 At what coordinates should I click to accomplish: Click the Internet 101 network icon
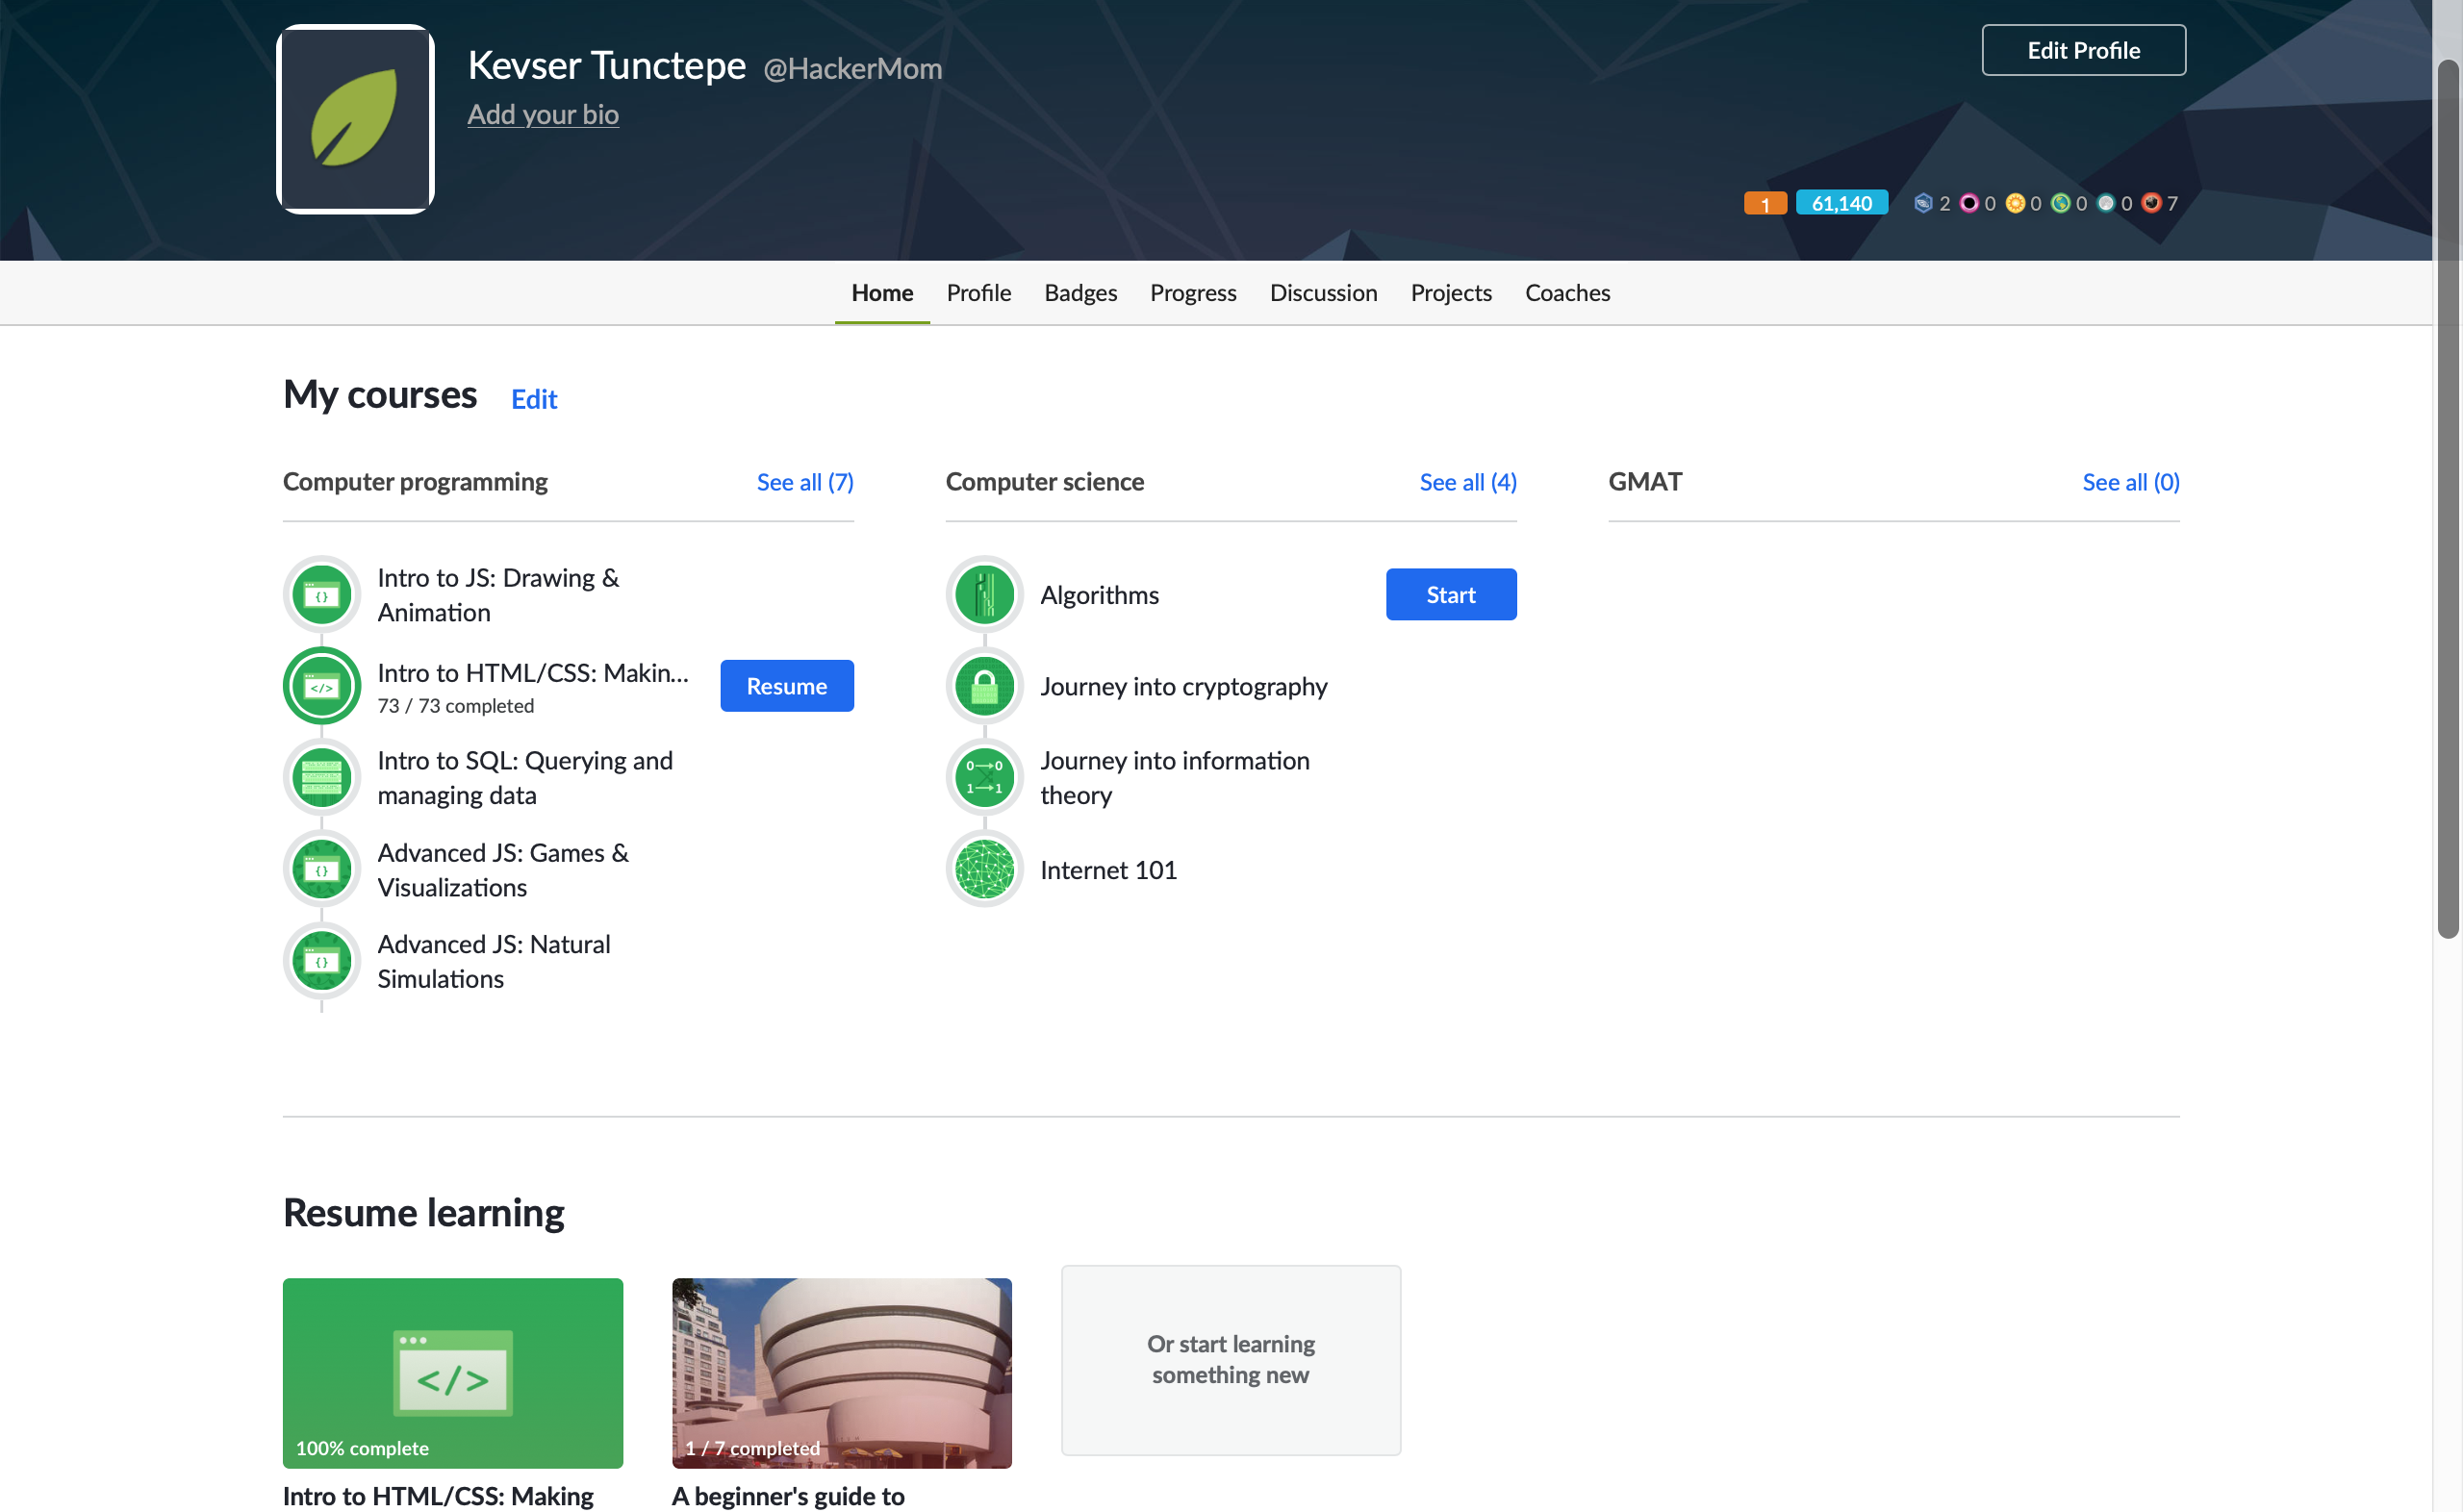pyautogui.click(x=984, y=869)
